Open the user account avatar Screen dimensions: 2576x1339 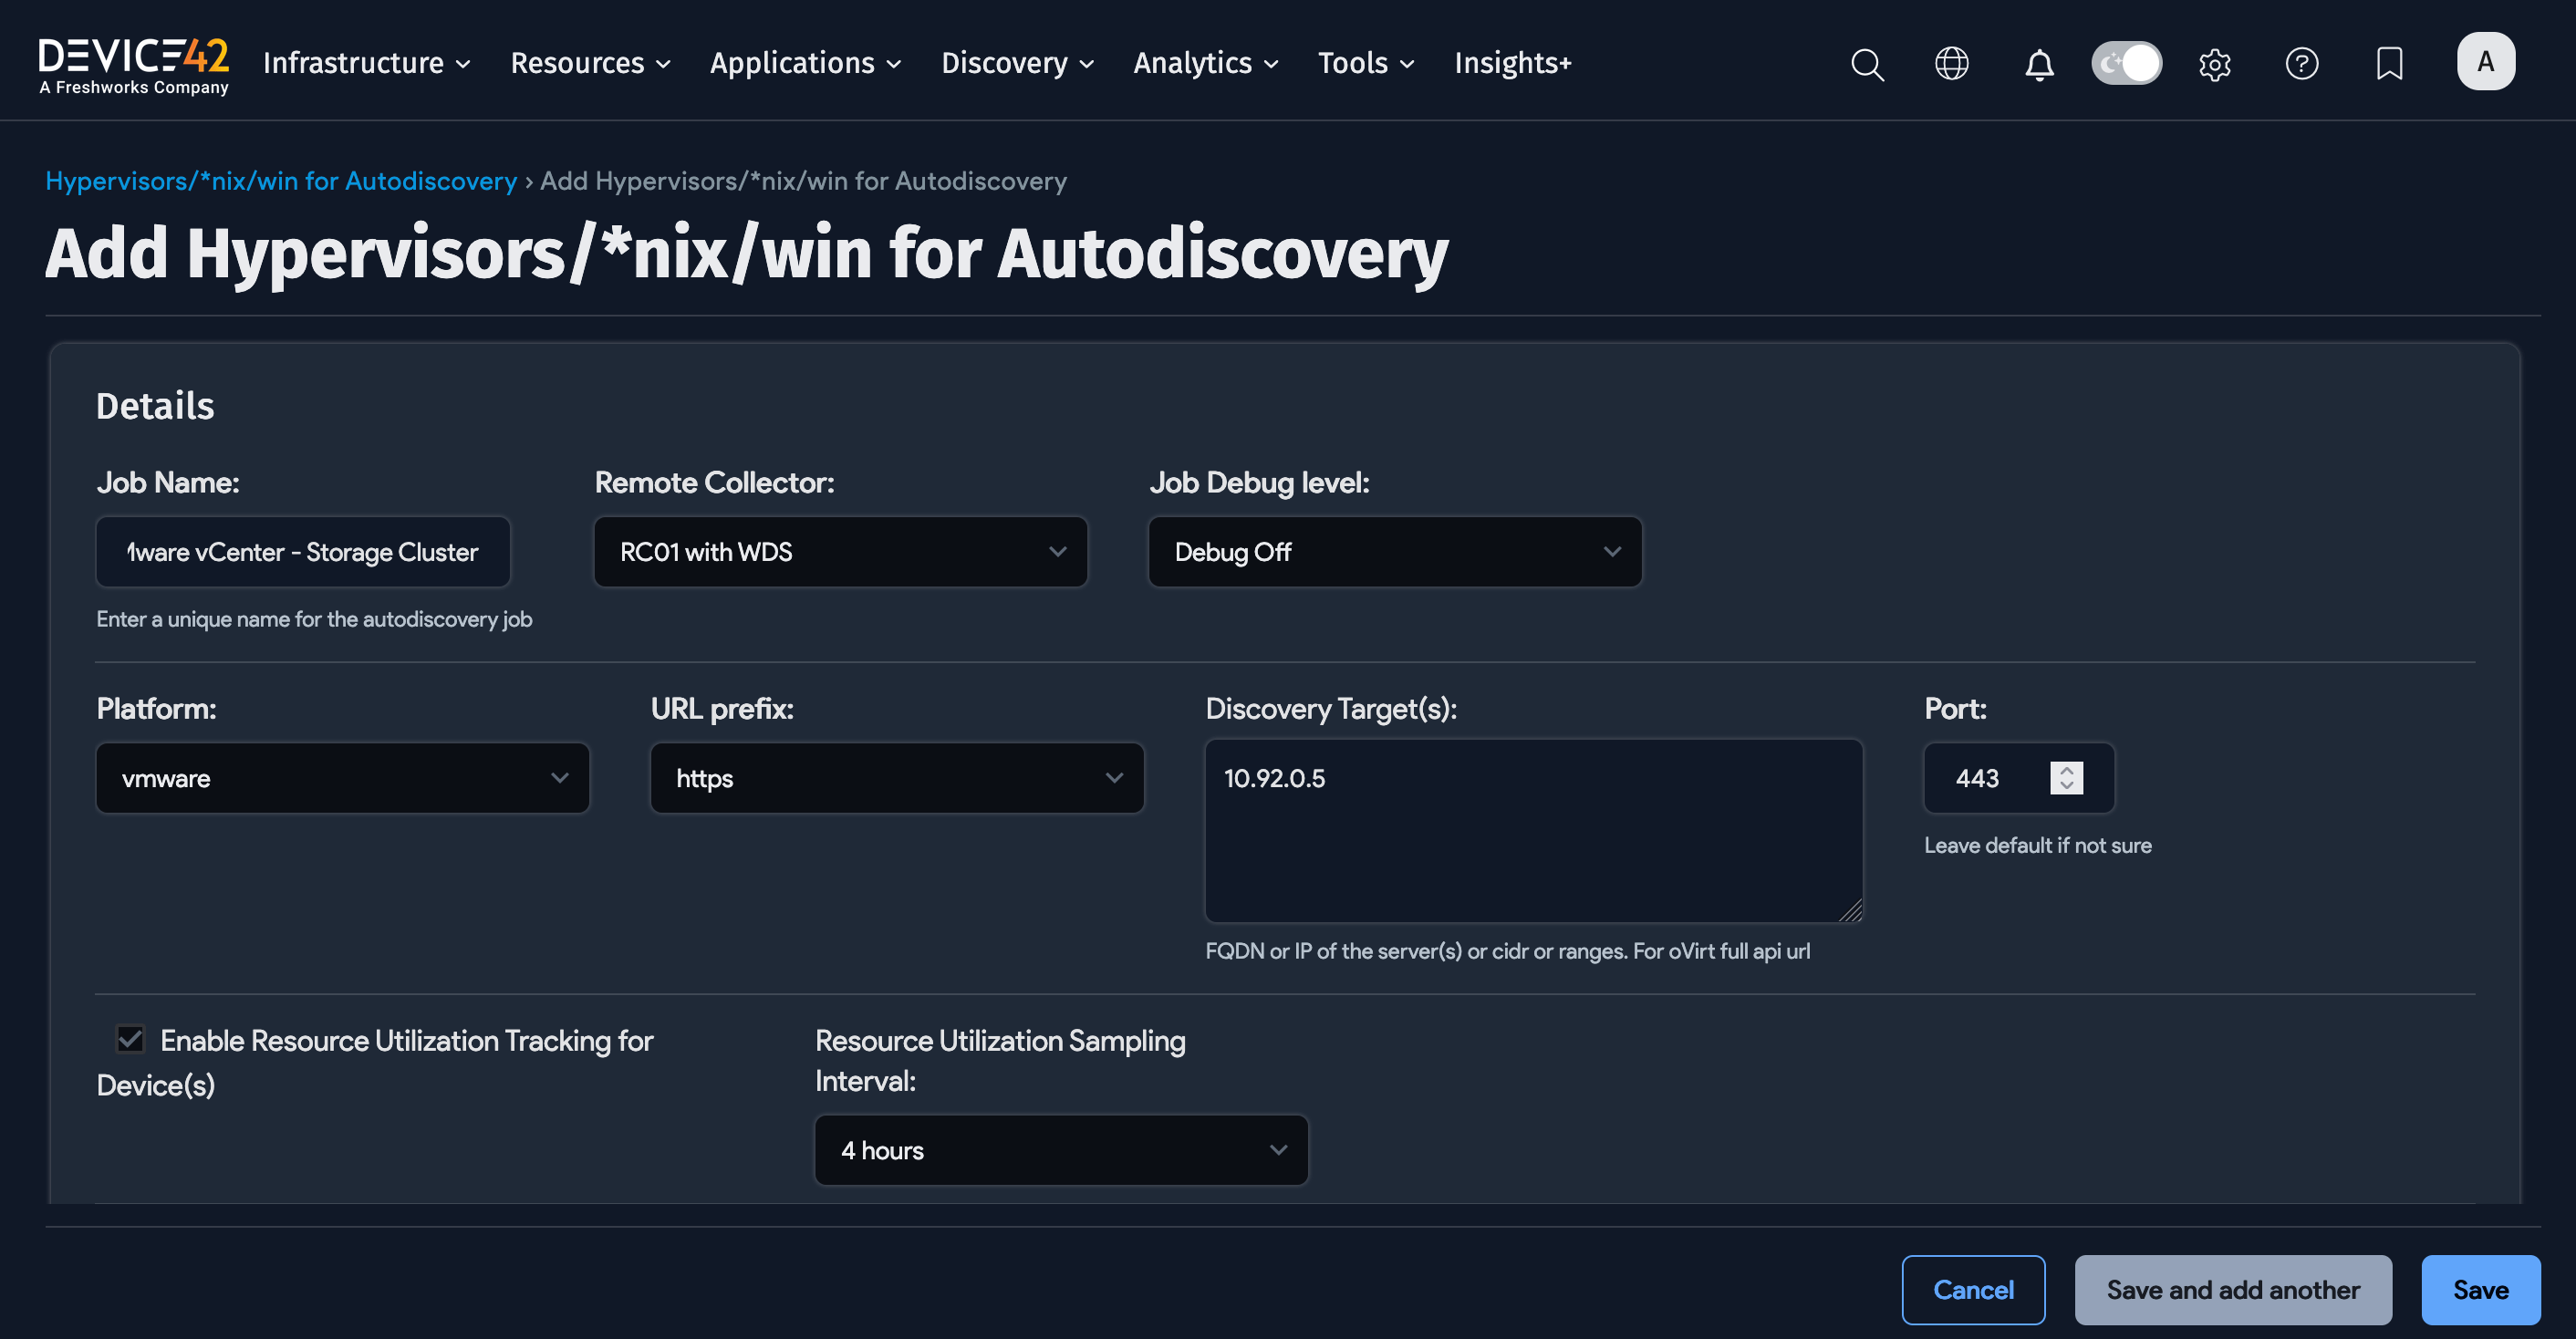(x=2486, y=61)
